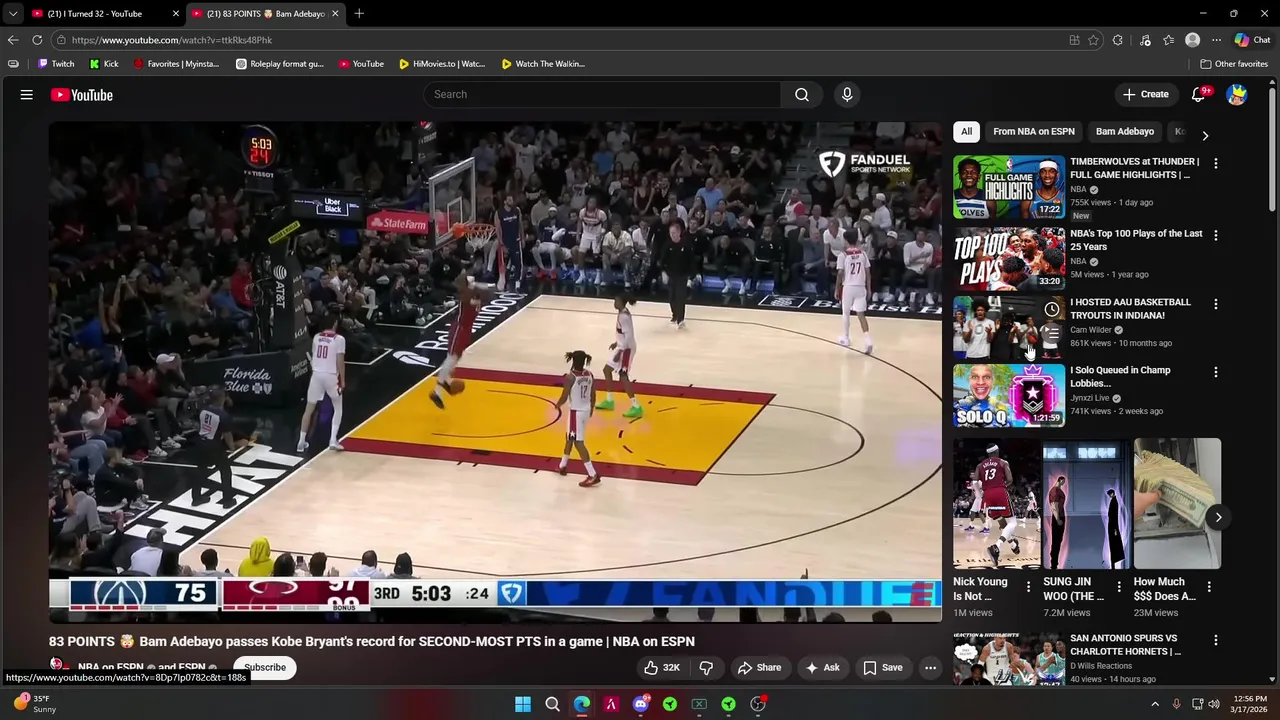Open Windows Start menu
Screen dimensions: 1280x720
tap(523, 704)
